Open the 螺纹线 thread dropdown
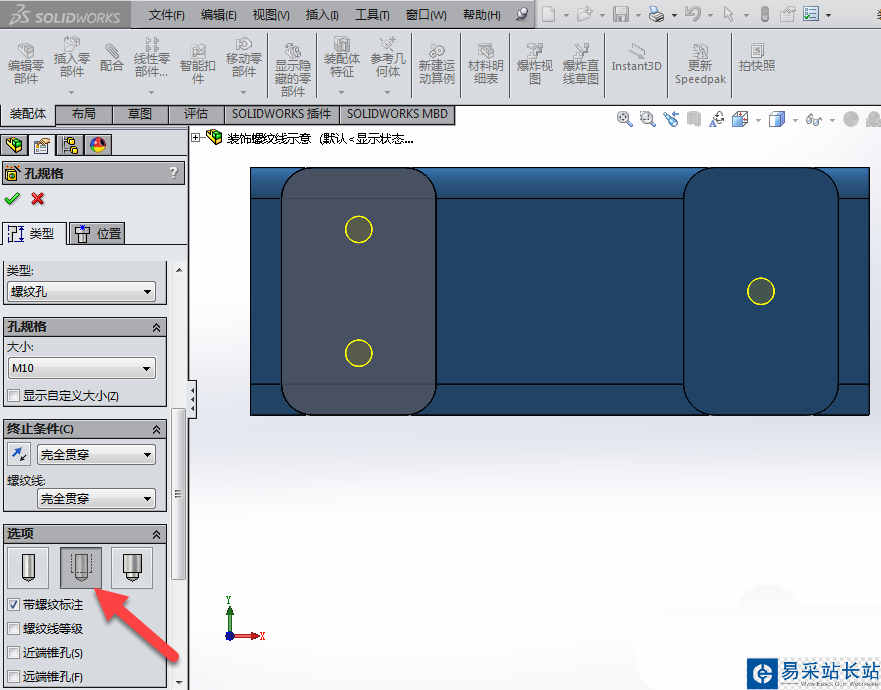This screenshot has height=690, width=881. 96,498
